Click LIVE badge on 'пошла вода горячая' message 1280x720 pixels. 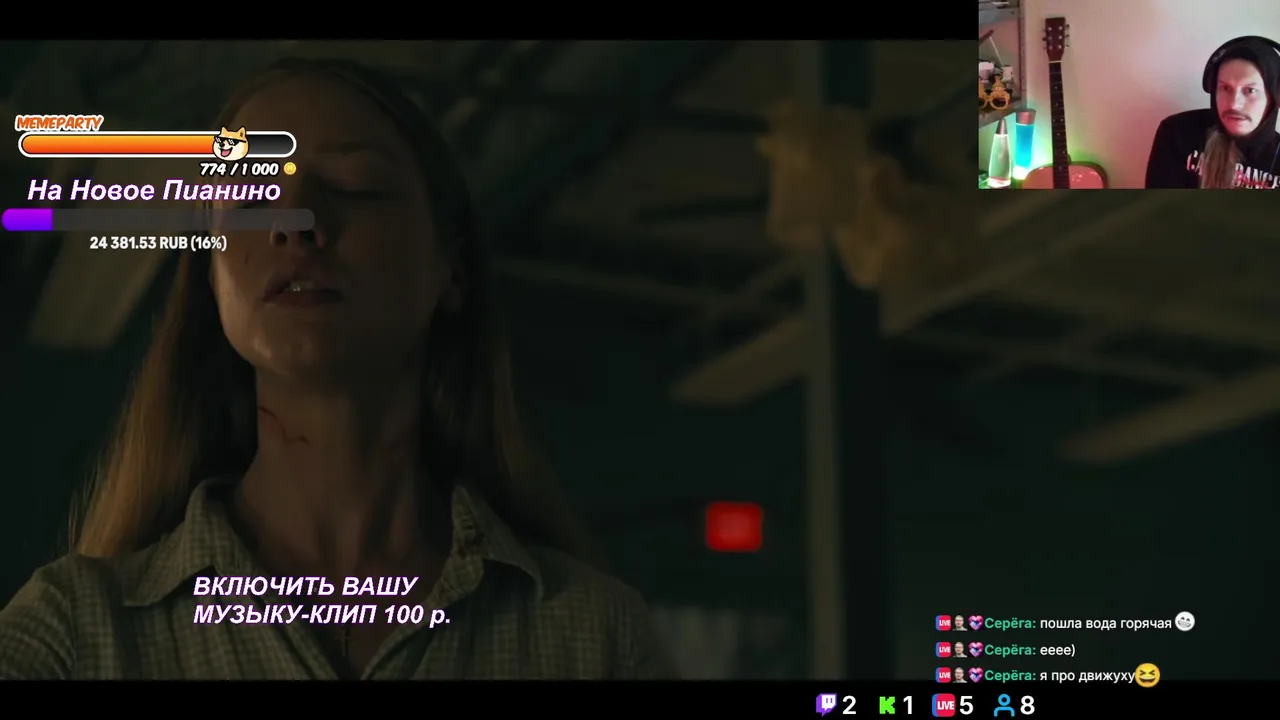pos(943,623)
